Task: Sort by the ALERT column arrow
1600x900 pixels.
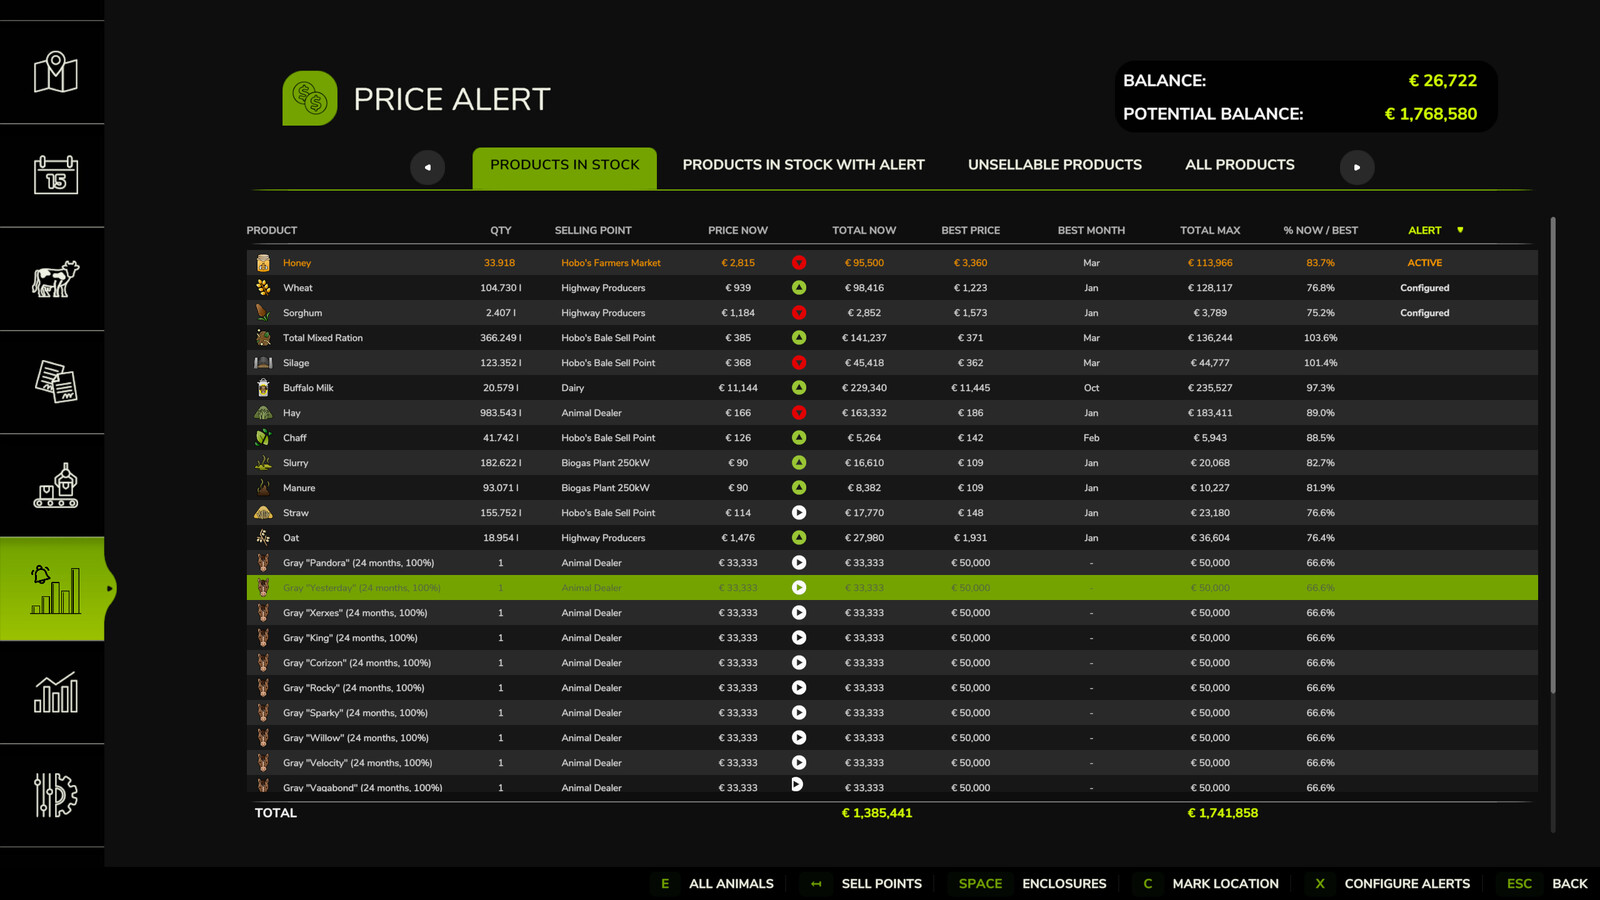Action: click(x=1460, y=230)
